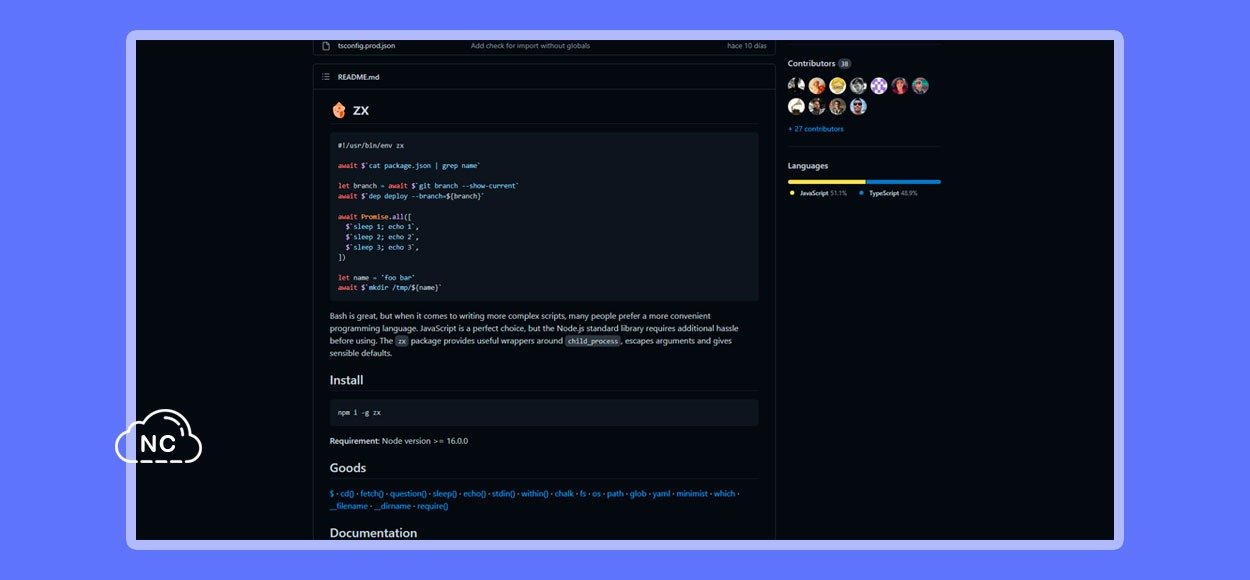The width and height of the screenshot is (1250, 580).
Task: Open the __dirname link under Goods
Action: (392, 506)
